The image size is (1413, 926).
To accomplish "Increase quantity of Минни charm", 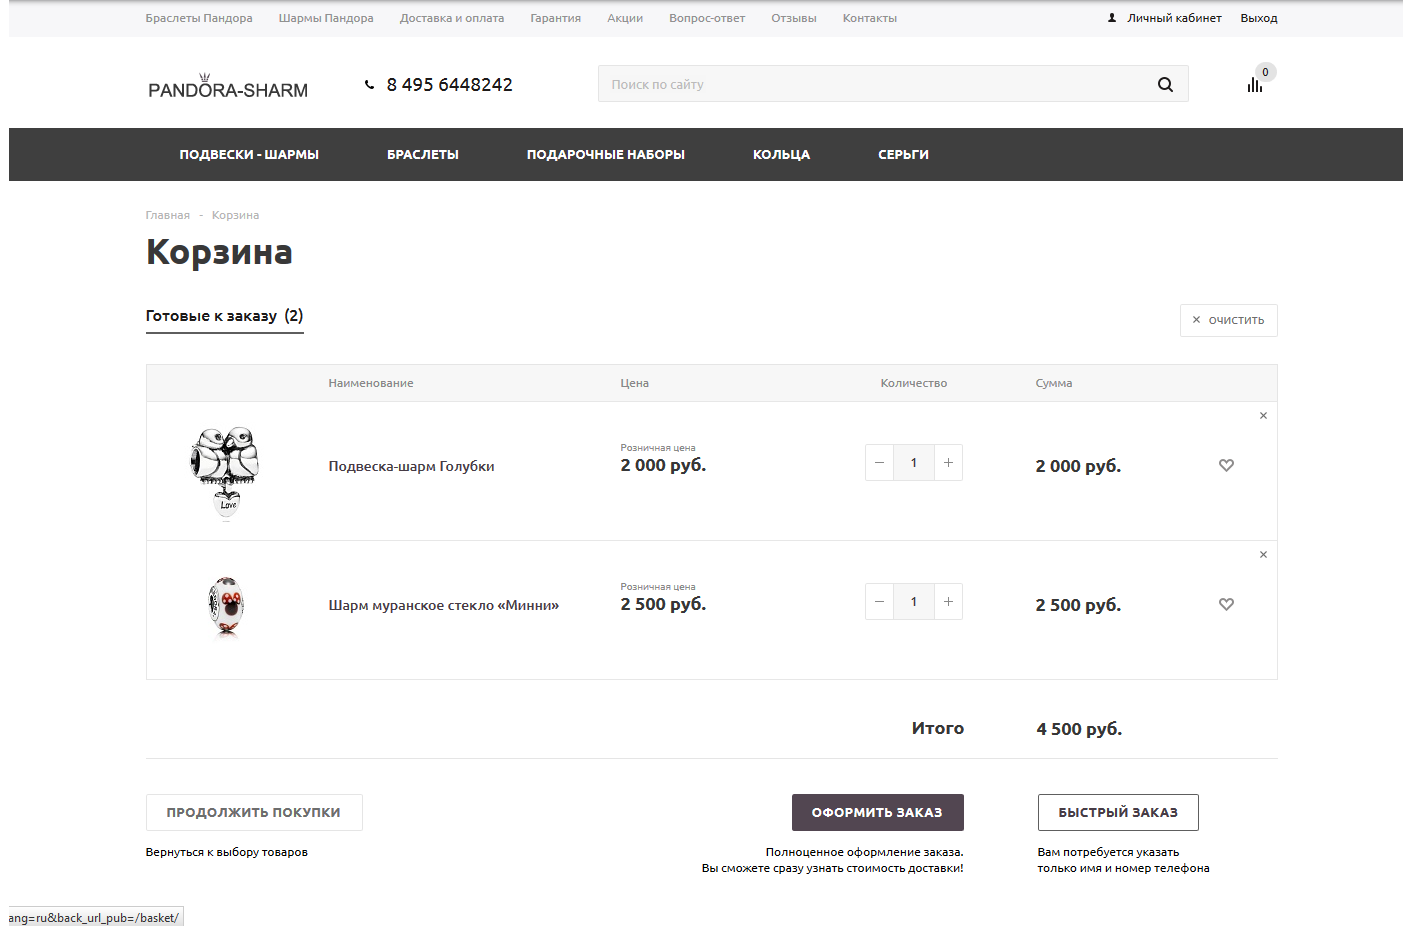I will [948, 601].
